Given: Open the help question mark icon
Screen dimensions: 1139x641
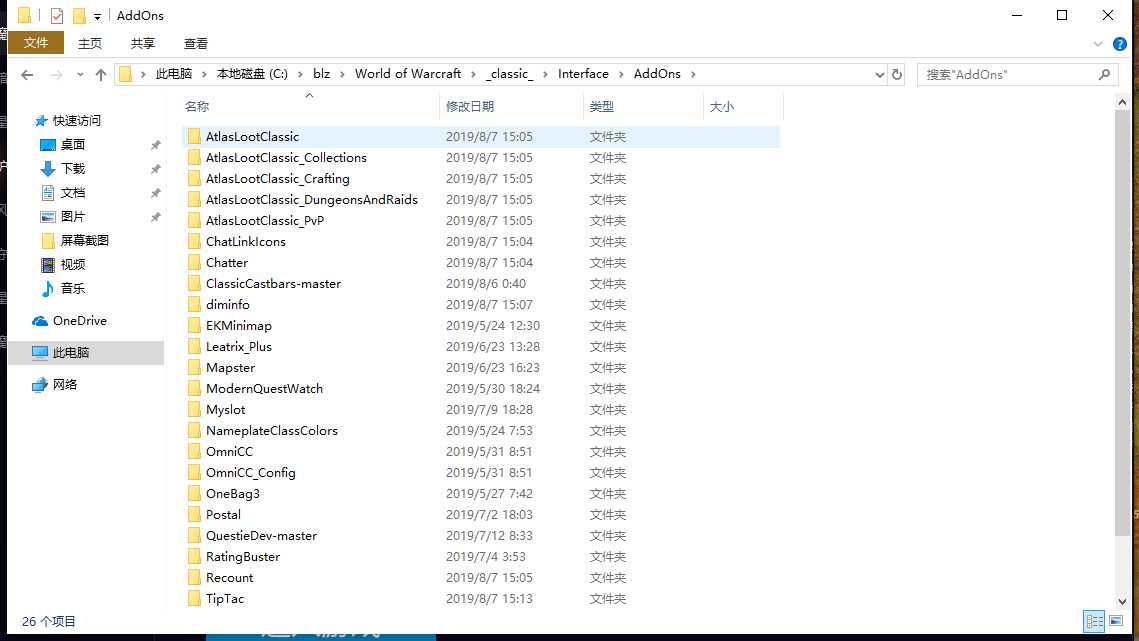Looking at the screenshot, I should pos(1120,44).
